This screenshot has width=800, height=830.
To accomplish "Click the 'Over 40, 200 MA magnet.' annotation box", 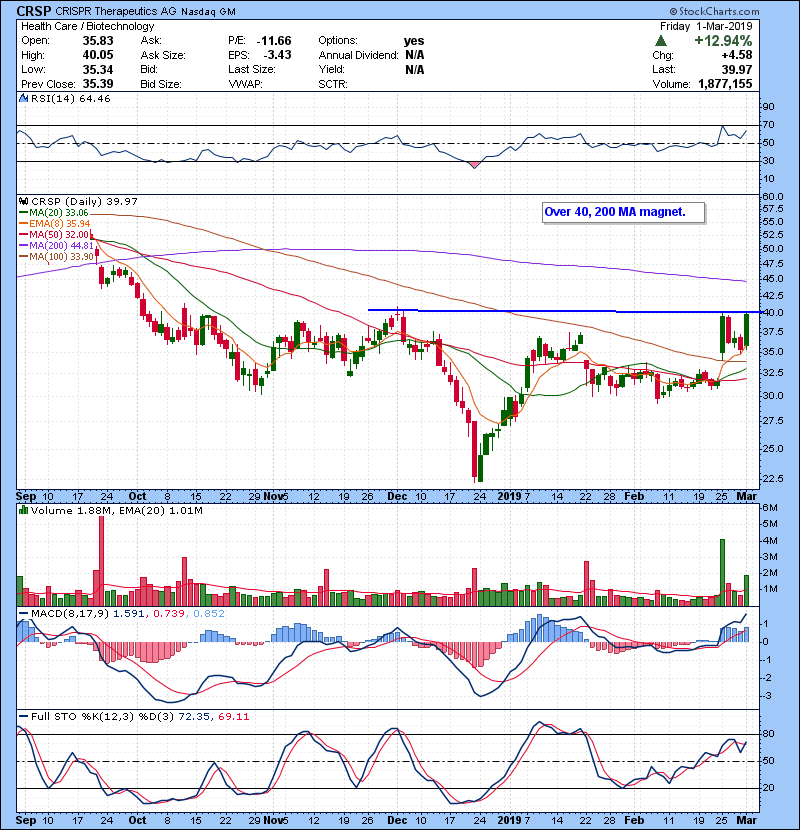I will (x=623, y=212).
